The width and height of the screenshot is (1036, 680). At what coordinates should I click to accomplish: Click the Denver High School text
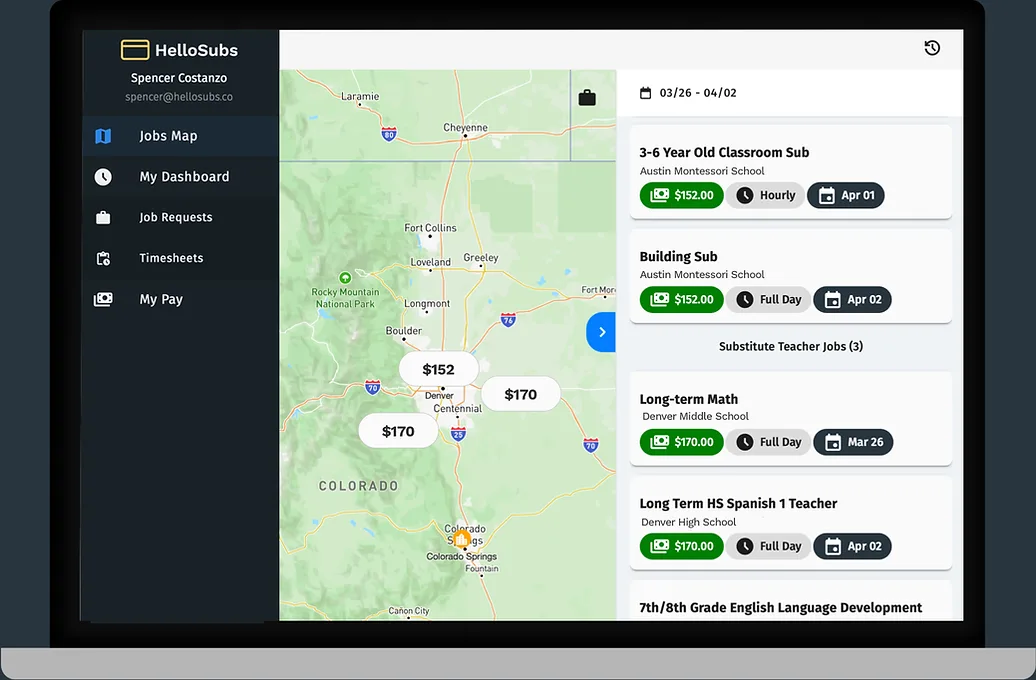[688, 522]
